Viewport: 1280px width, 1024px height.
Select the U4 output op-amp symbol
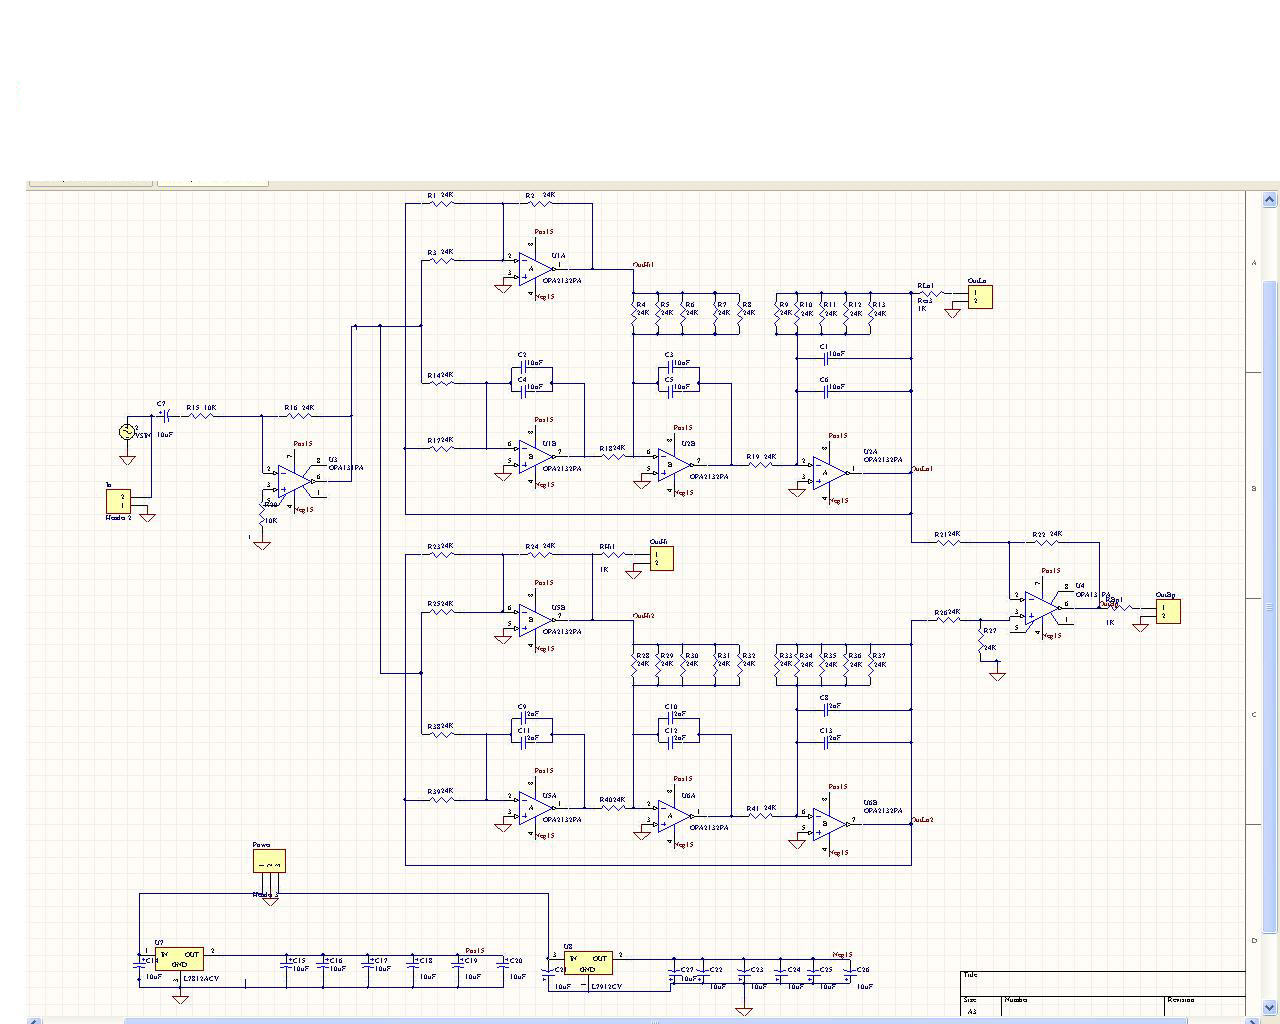[1042, 607]
